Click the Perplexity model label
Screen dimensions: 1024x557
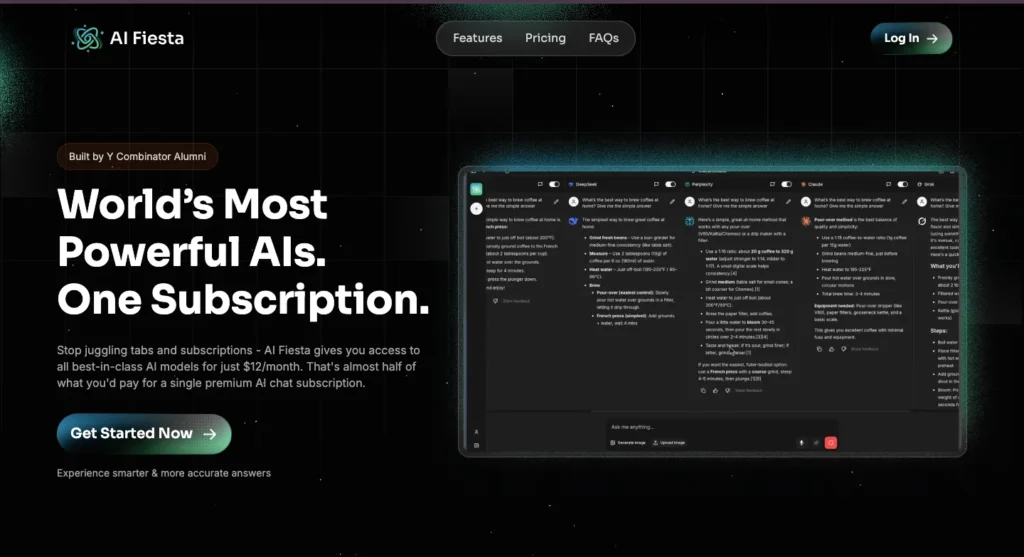pos(702,184)
